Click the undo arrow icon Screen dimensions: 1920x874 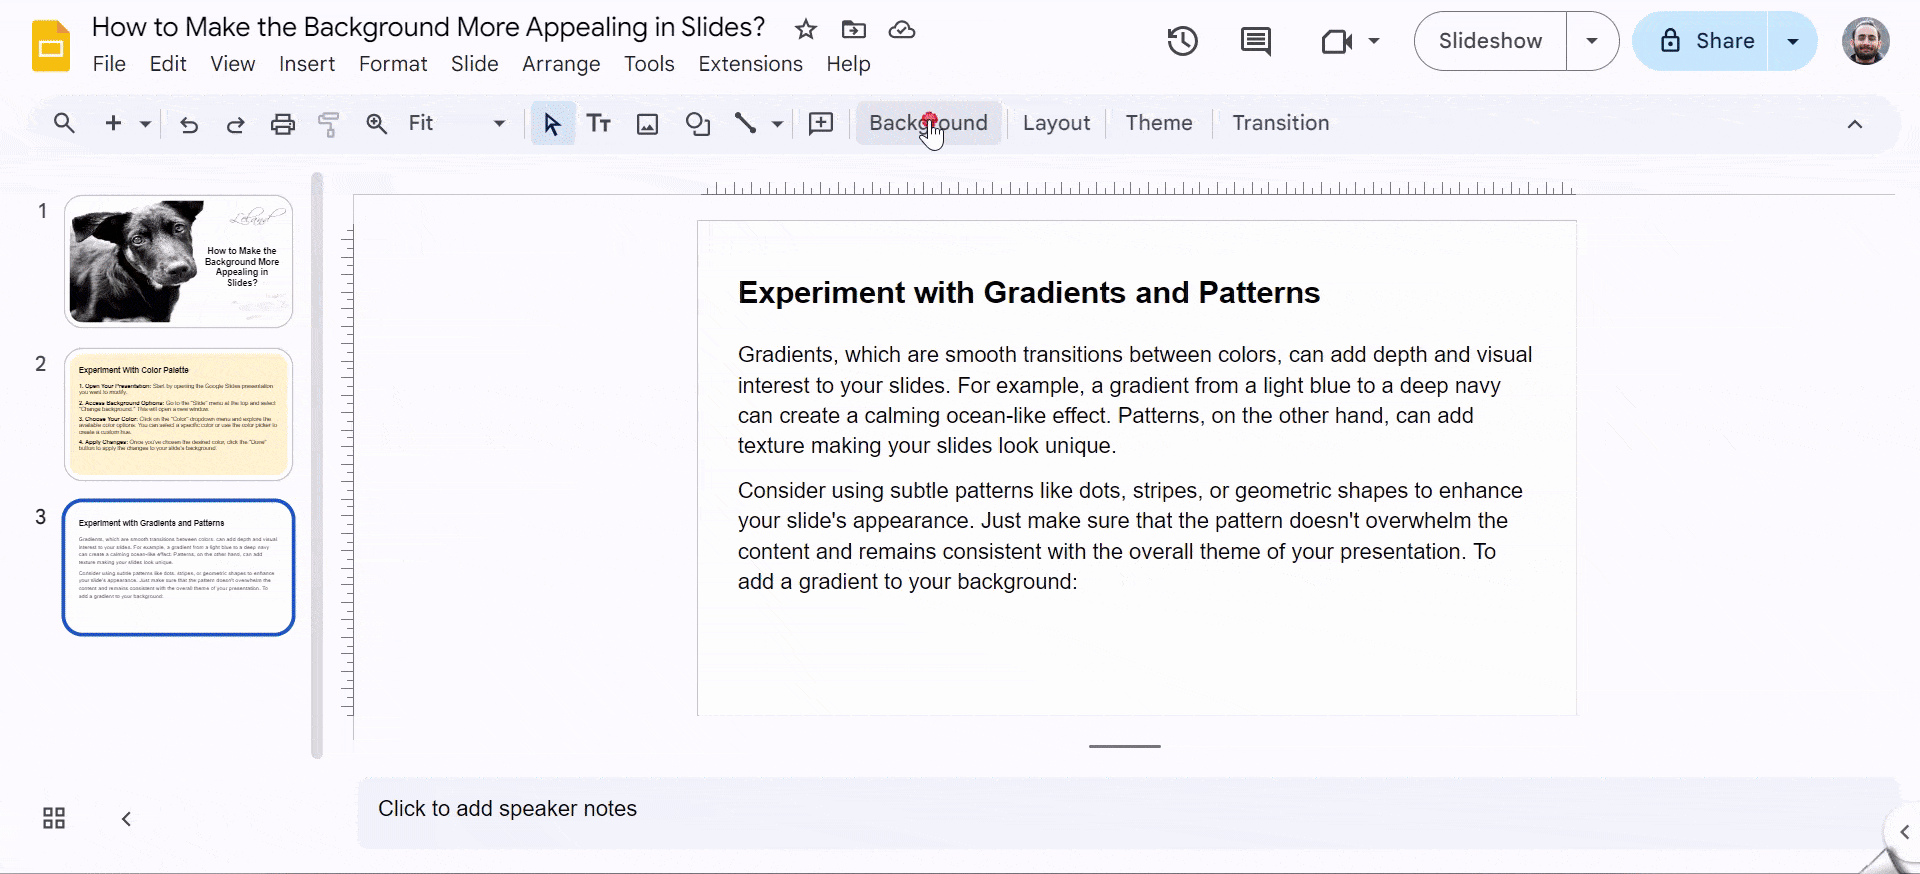coord(189,124)
